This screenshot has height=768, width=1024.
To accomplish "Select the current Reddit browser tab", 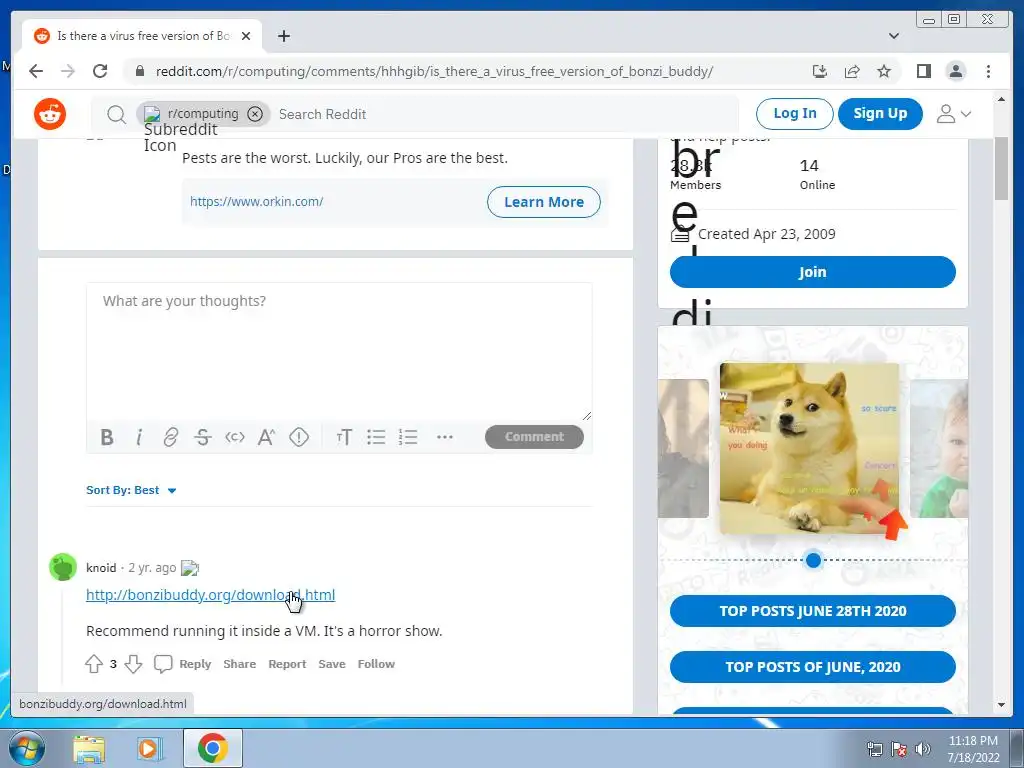I will [142, 36].
